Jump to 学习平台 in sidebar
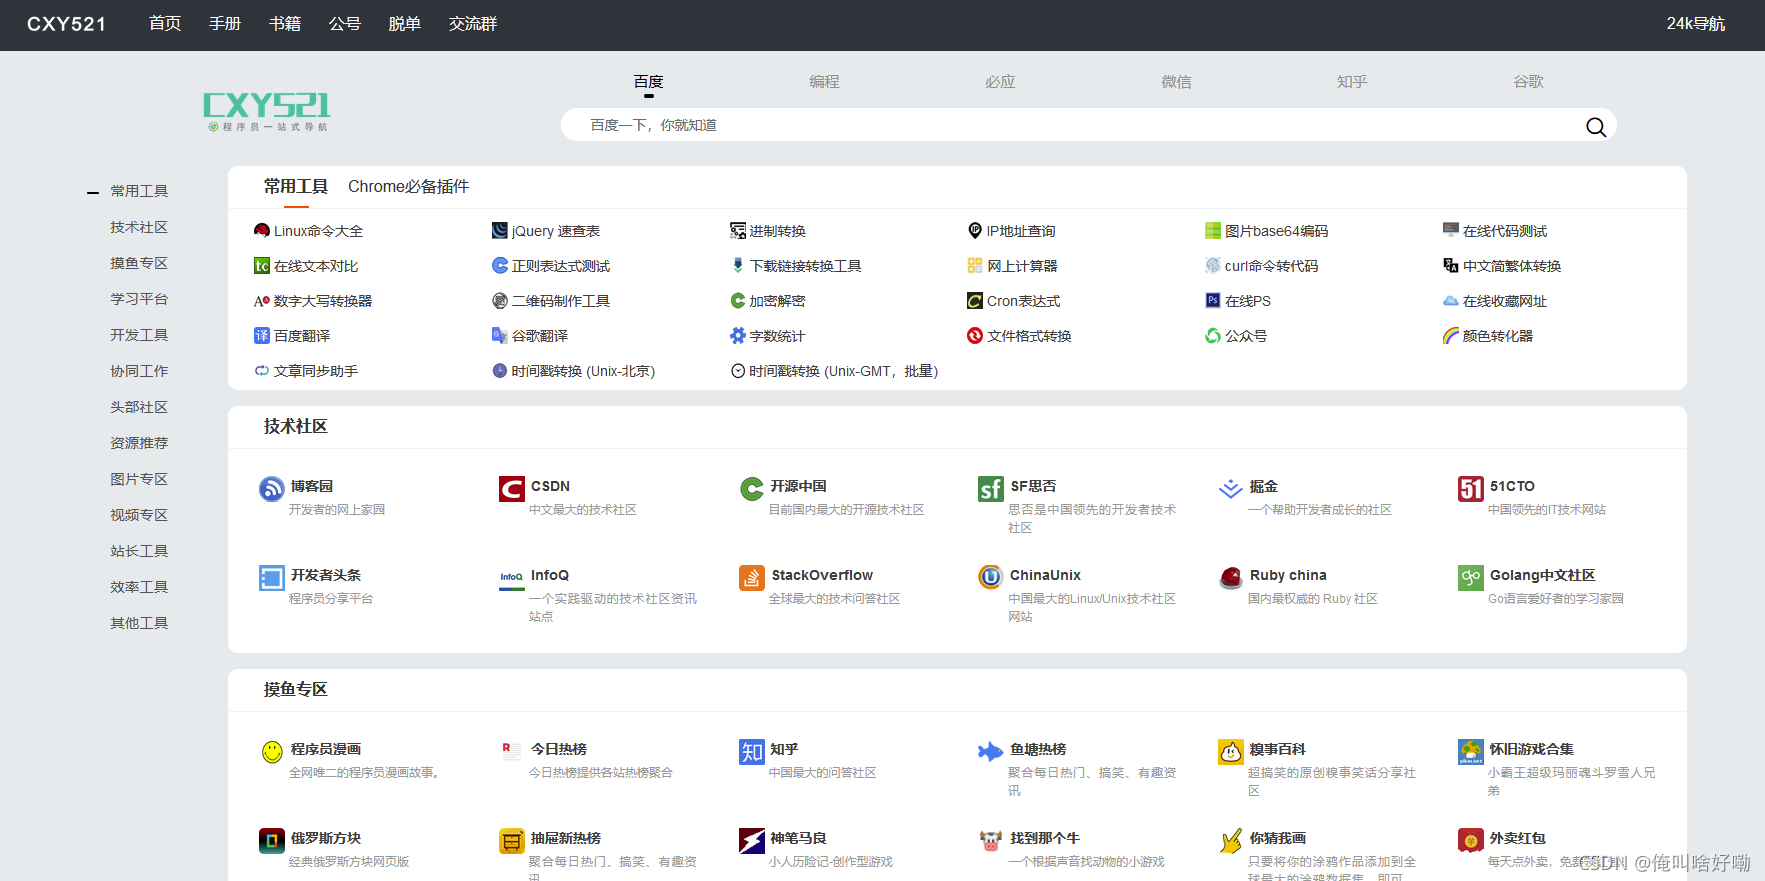The image size is (1765, 881). [139, 299]
